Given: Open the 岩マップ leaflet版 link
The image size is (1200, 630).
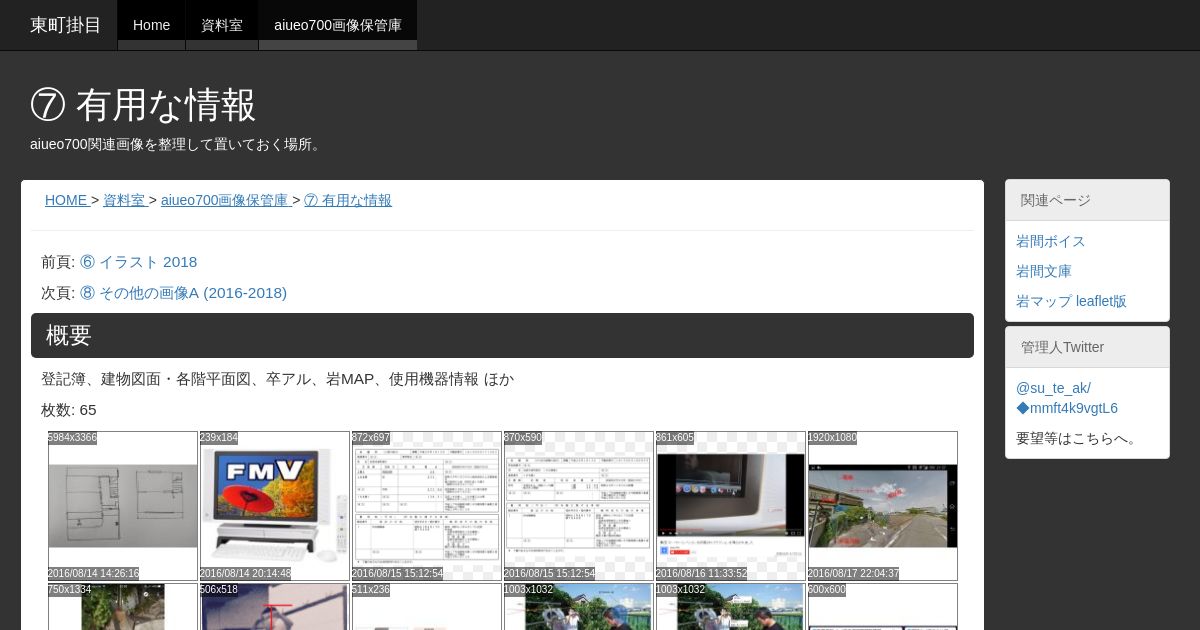Looking at the screenshot, I should tap(1071, 301).
